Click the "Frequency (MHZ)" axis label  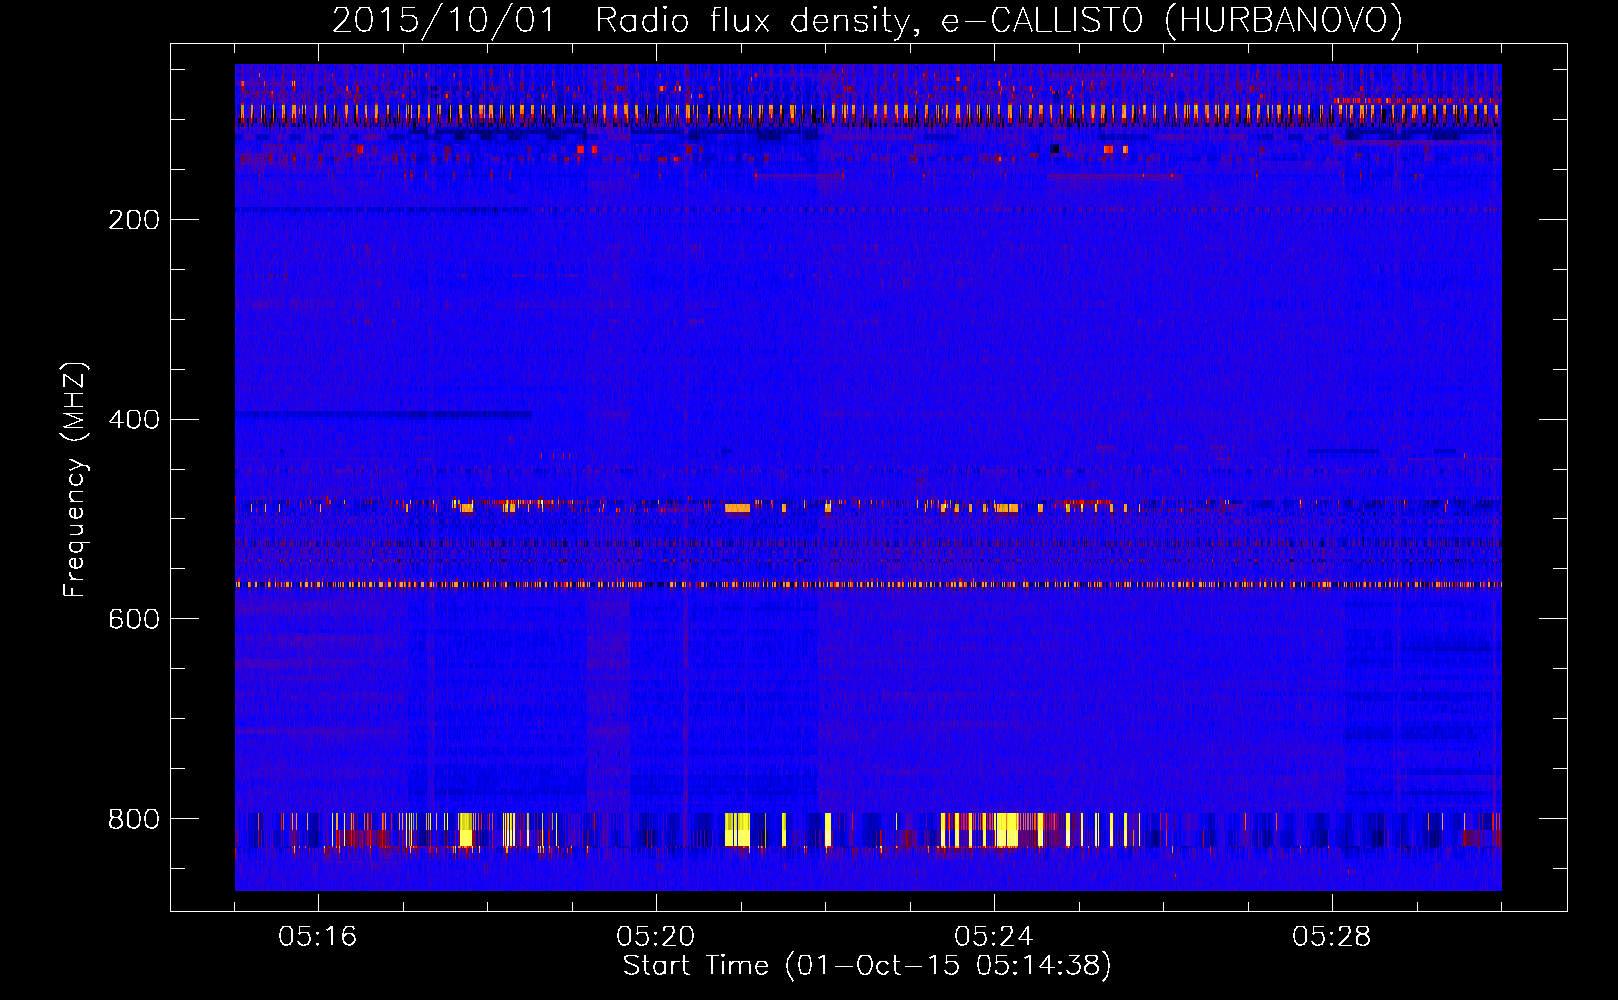point(75,480)
